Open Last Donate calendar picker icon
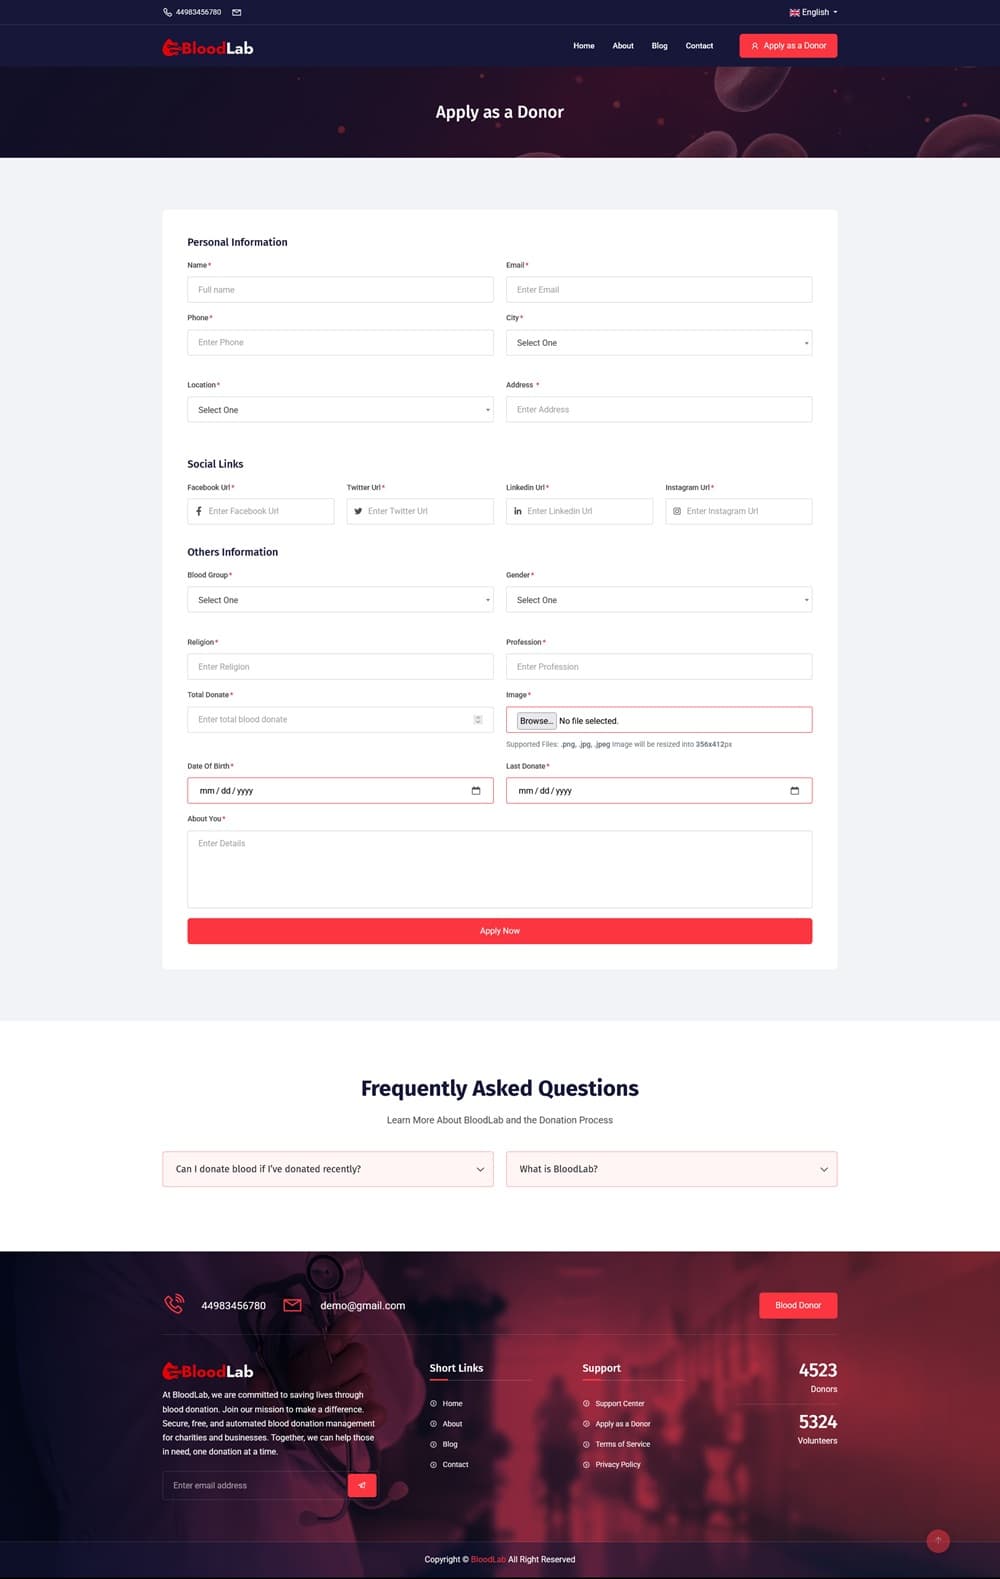Screen dimensions: 1000x1579 795,791
